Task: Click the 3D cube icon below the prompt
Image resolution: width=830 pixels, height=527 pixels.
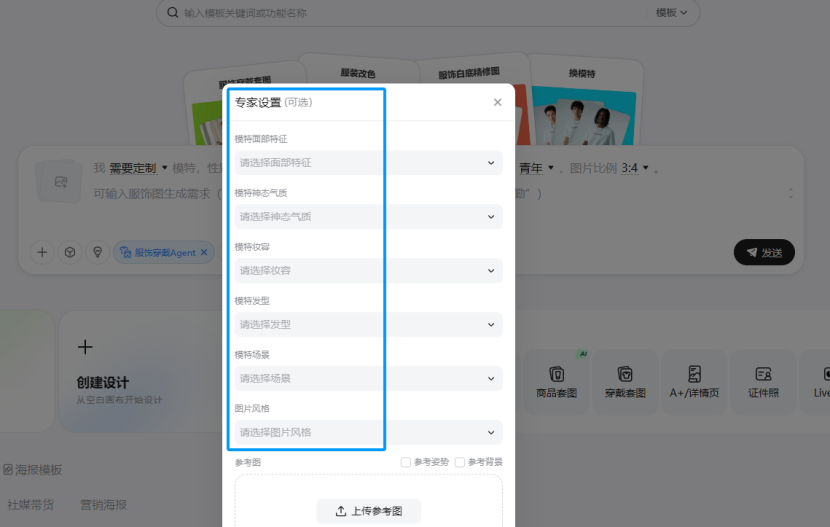Action: [x=70, y=253]
